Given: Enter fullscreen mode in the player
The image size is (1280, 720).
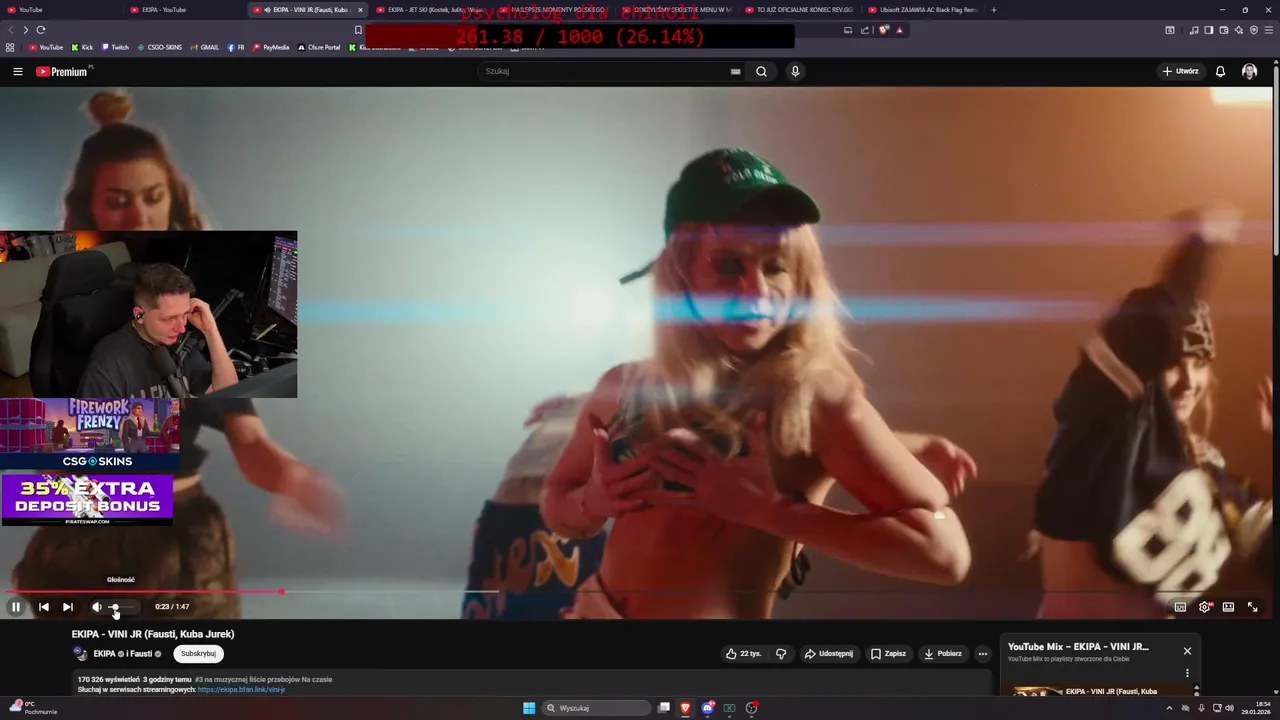Looking at the screenshot, I should (x=1252, y=607).
